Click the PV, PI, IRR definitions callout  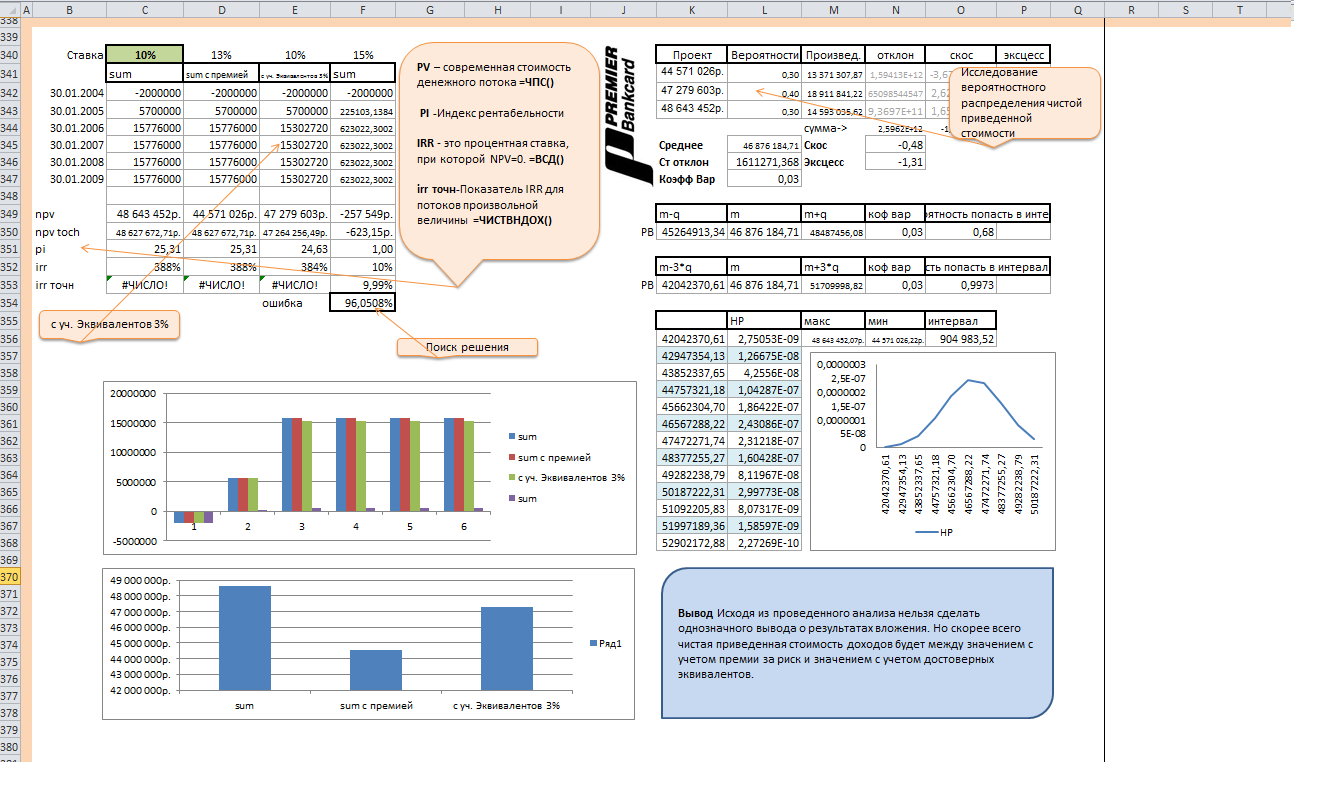click(498, 150)
